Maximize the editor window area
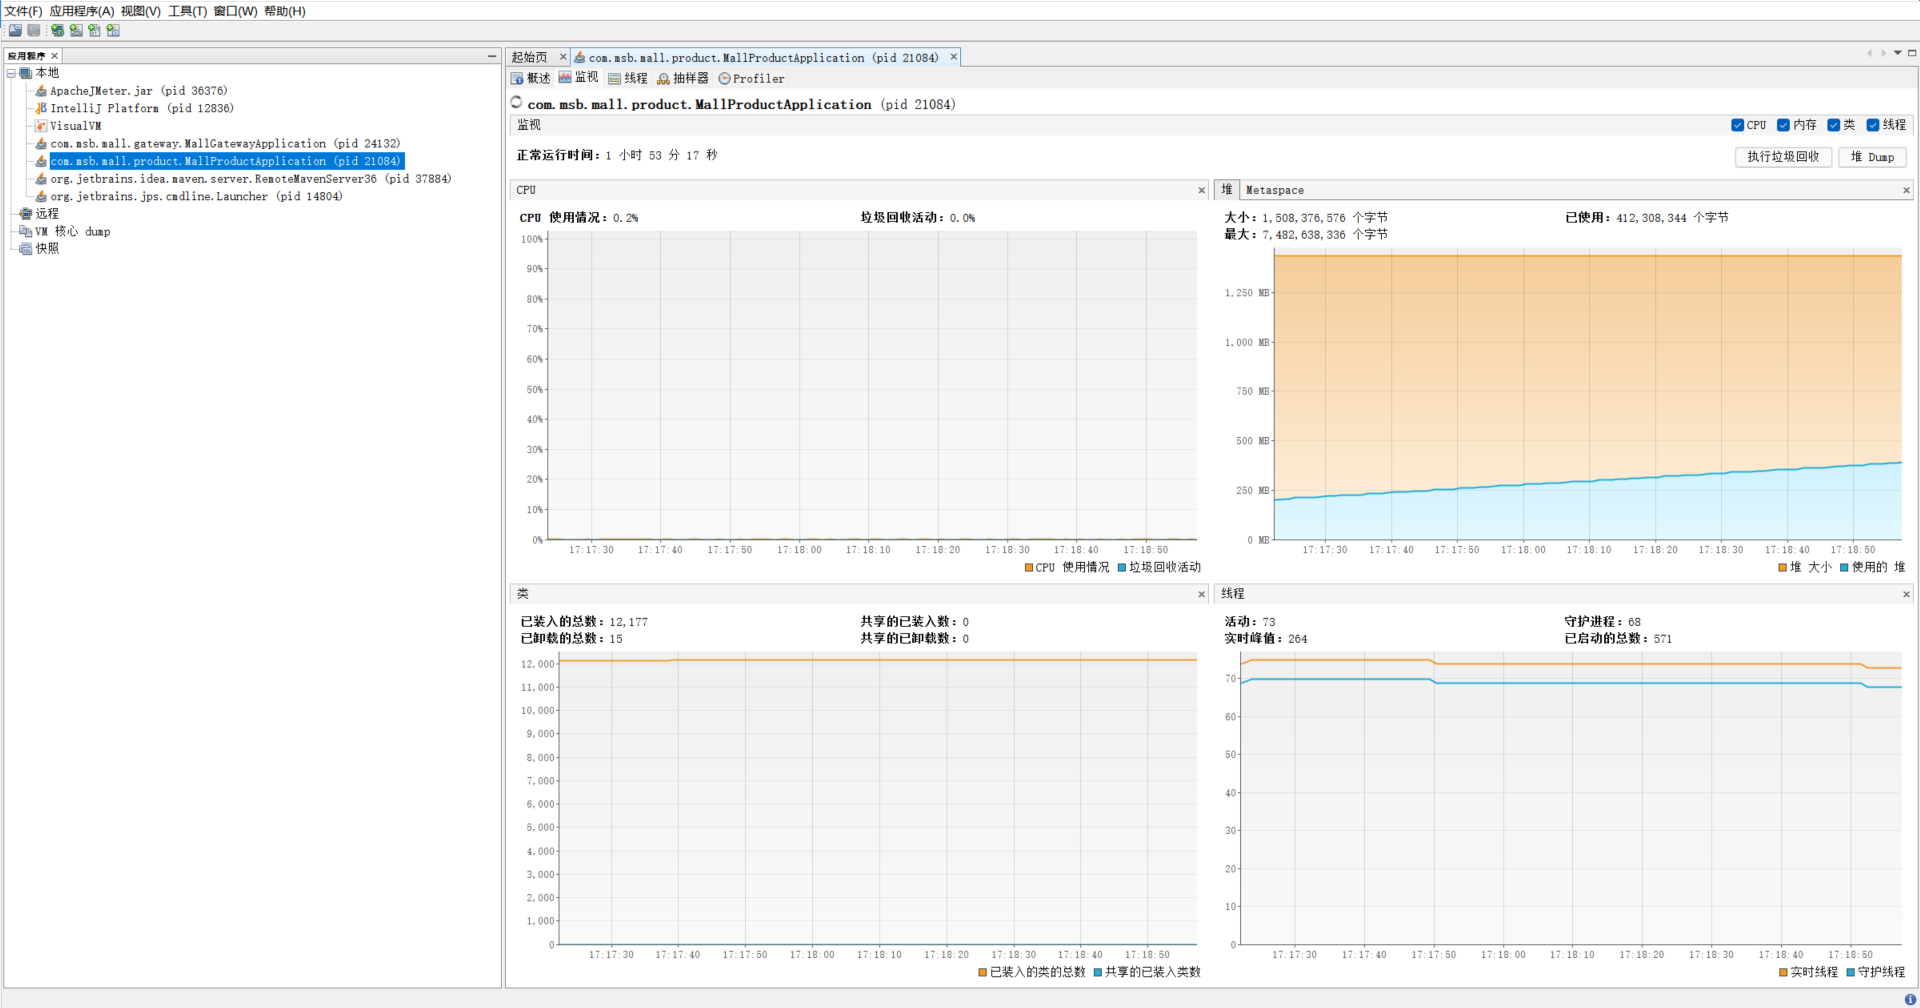Viewport: 1920px width, 1008px height. click(1912, 53)
